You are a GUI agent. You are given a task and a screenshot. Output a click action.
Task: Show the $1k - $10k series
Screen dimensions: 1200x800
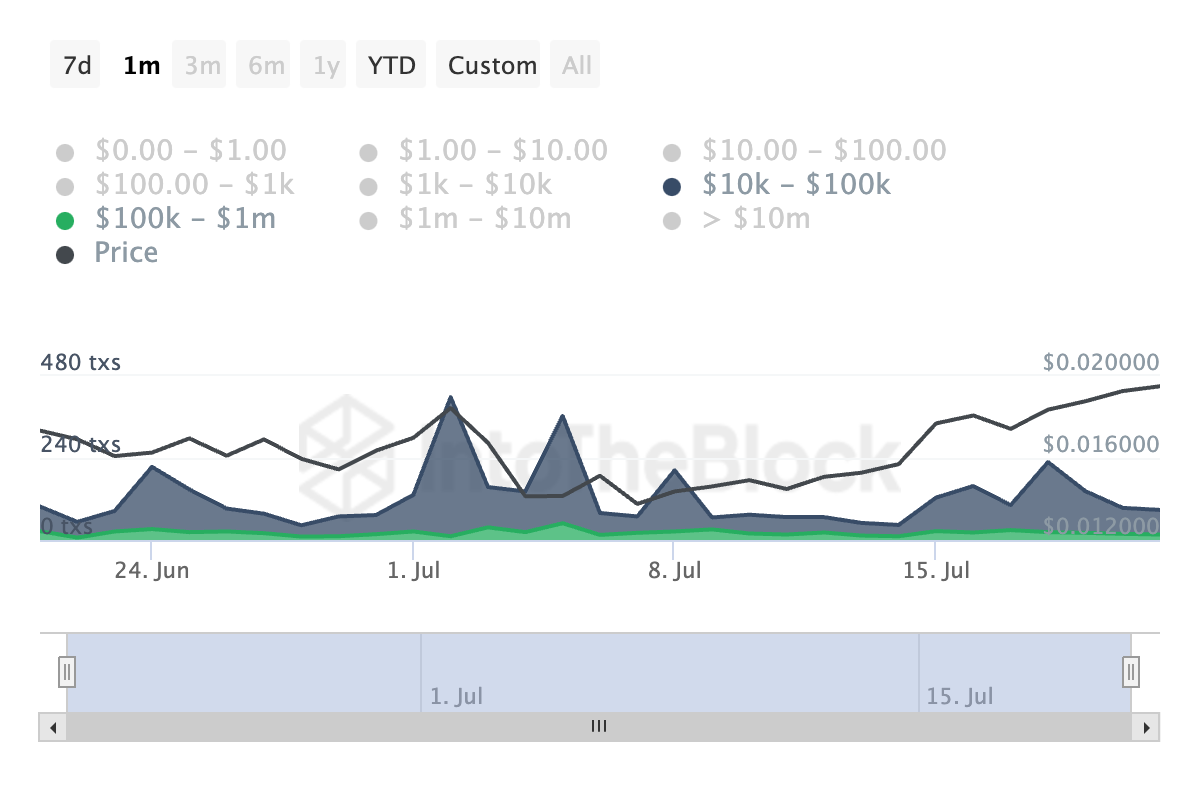pyautogui.click(x=475, y=185)
